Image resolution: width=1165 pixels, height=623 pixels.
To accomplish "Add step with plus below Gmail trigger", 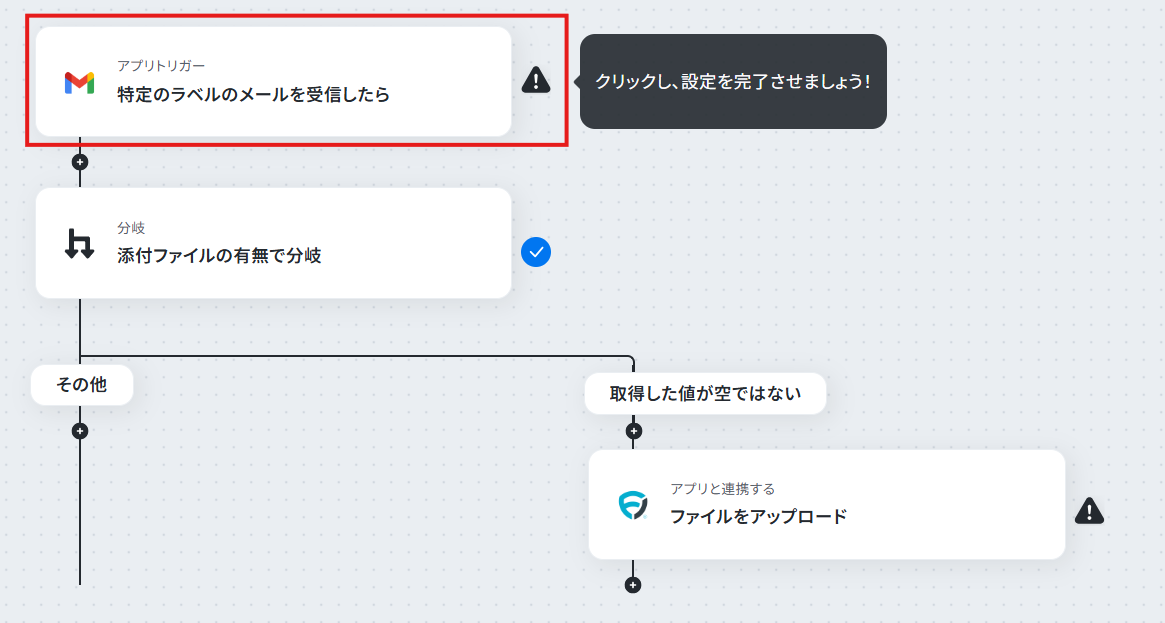I will click(x=80, y=162).
